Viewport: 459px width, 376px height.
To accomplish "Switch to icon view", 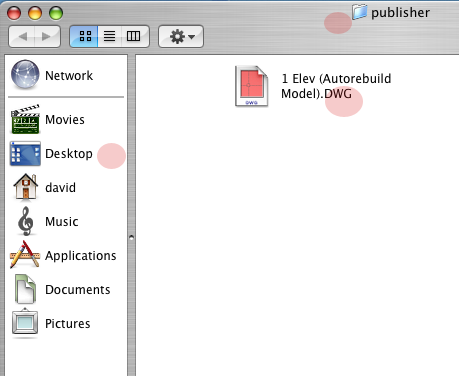I will (84, 36).
